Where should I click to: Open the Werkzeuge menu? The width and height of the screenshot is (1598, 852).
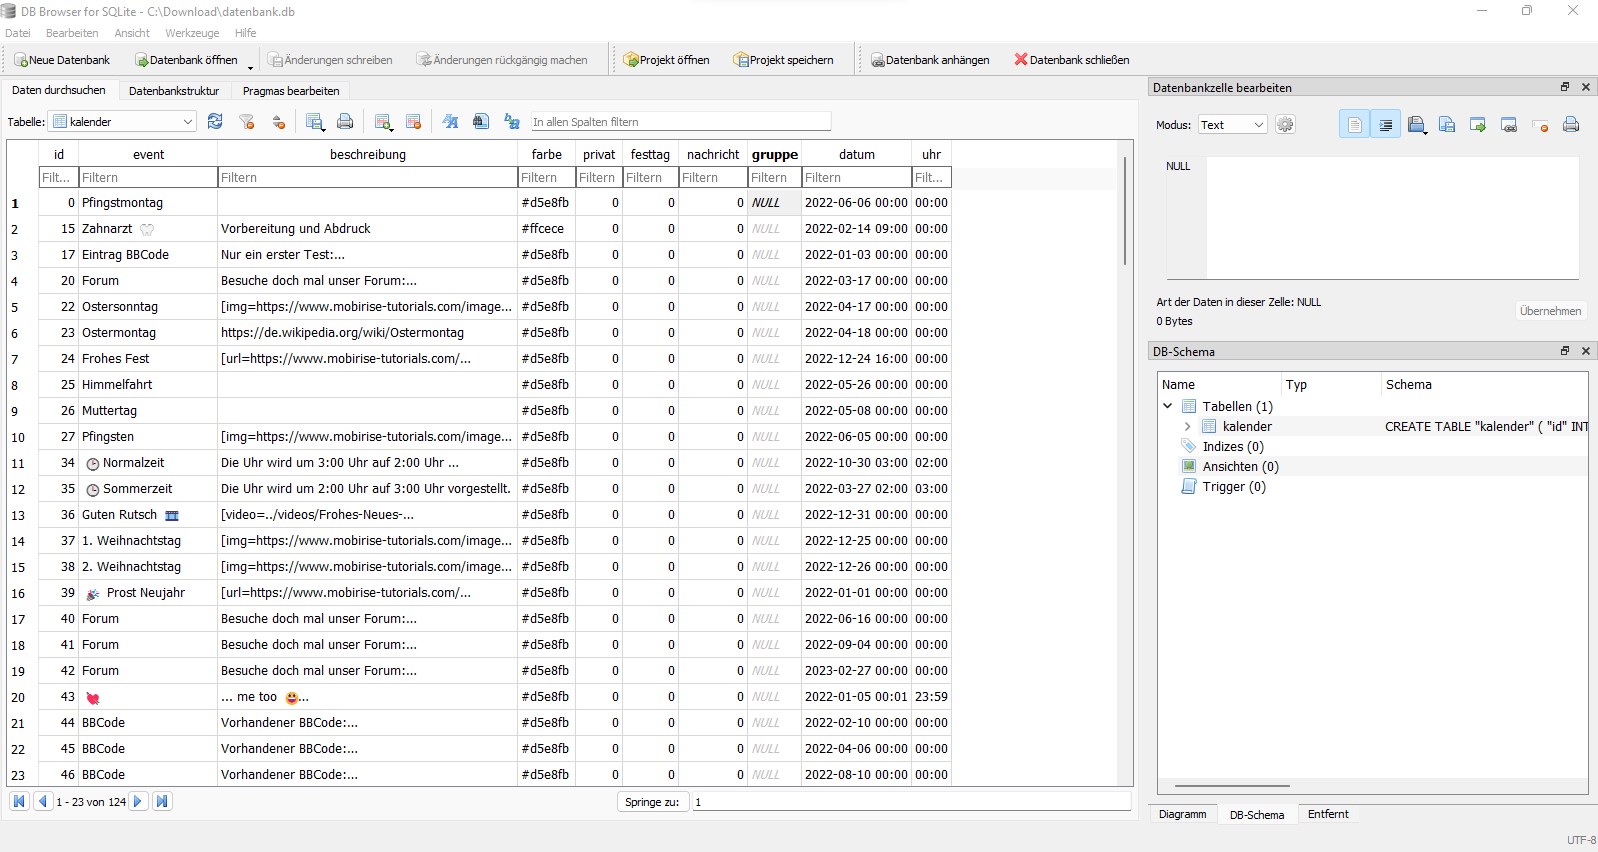192,33
